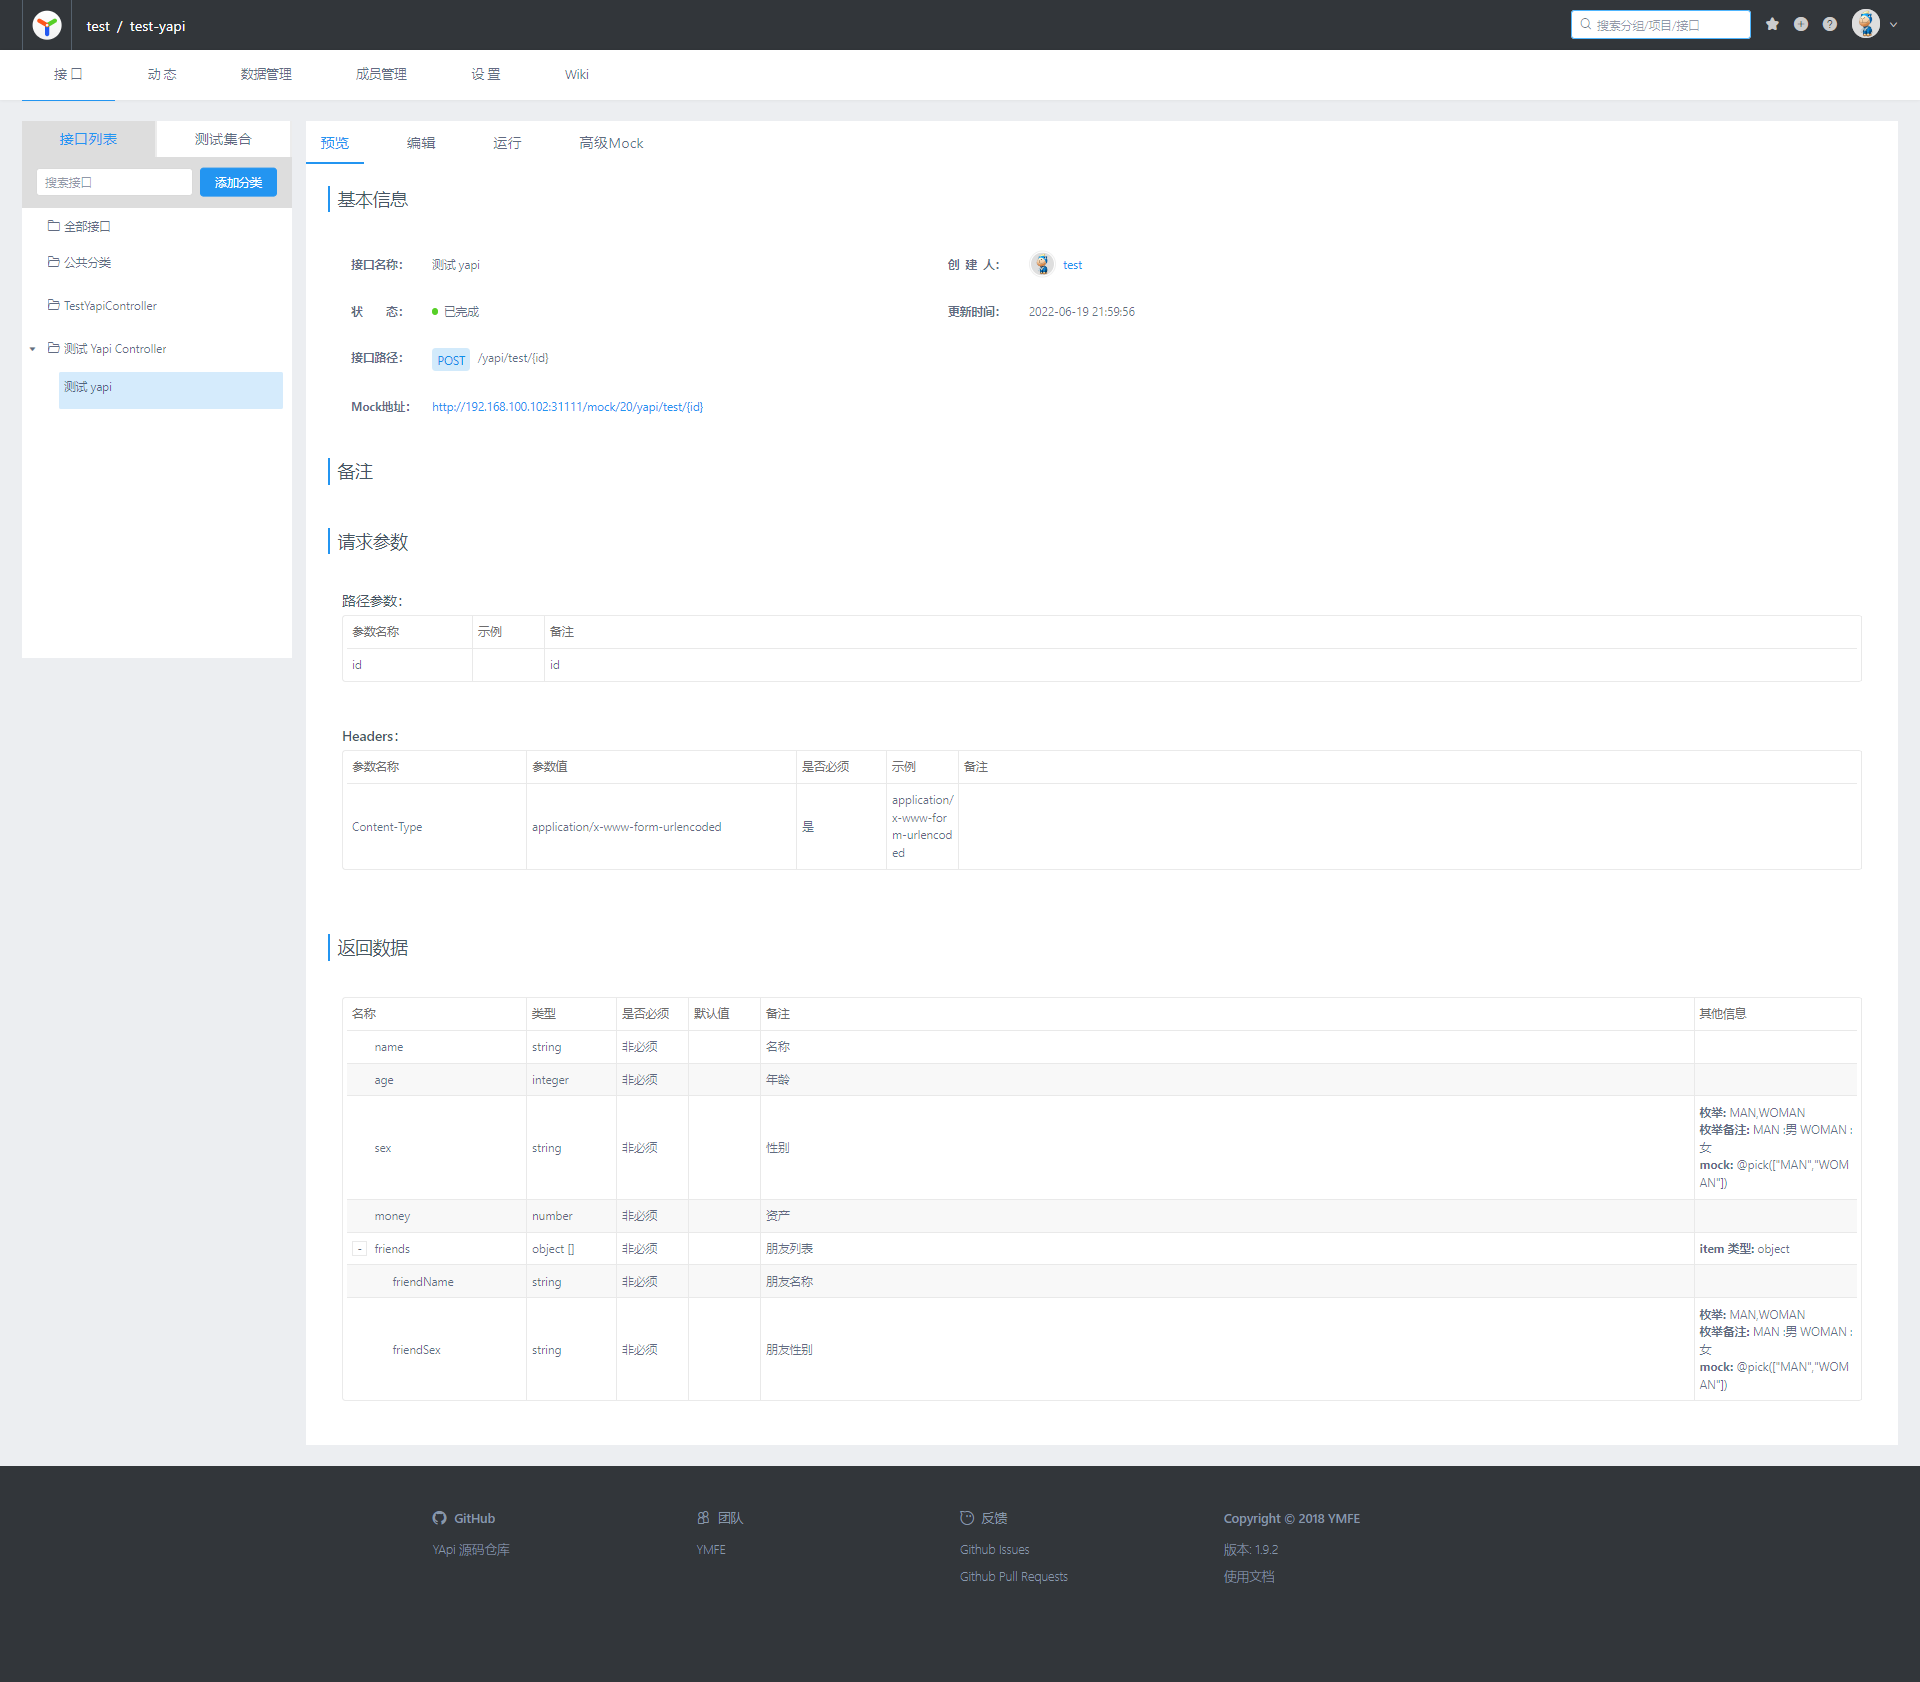Image resolution: width=1920 pixels, height=1682 pixels.
Task: Open the 高级Mock tab
Action: [x=611, y=143]
